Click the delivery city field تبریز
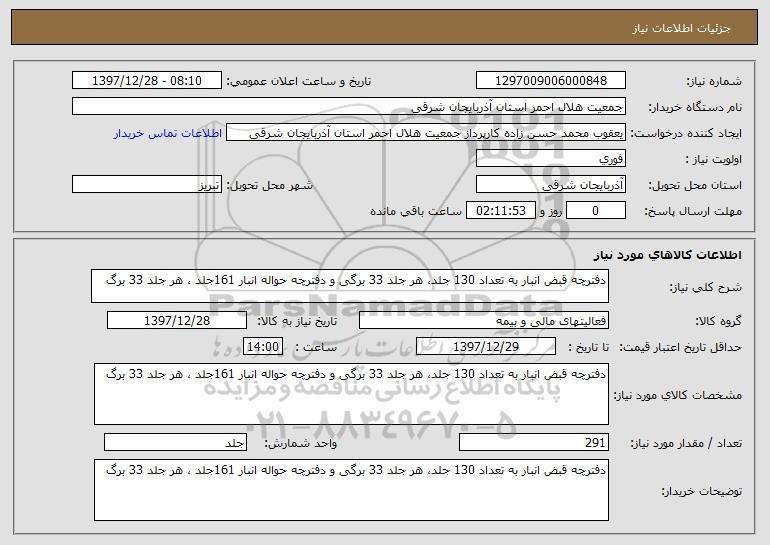This screenshot has width=770, height=545. (x=147, y=185)
